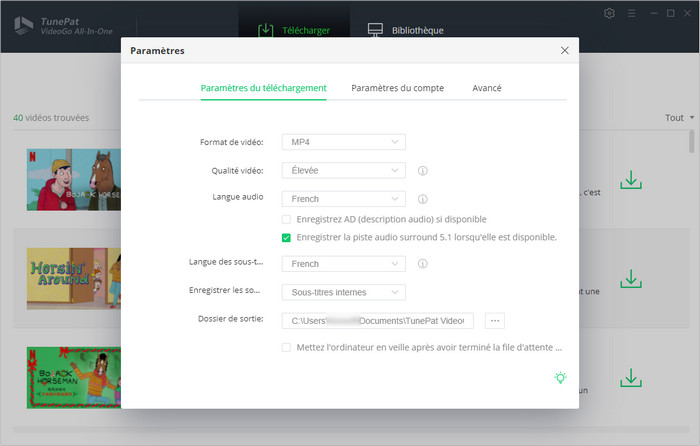Image resolution: width=700 pixels, height=446 pixels.
Task: Open the Sous-titres internes dropdown
Action: (343, 292)
